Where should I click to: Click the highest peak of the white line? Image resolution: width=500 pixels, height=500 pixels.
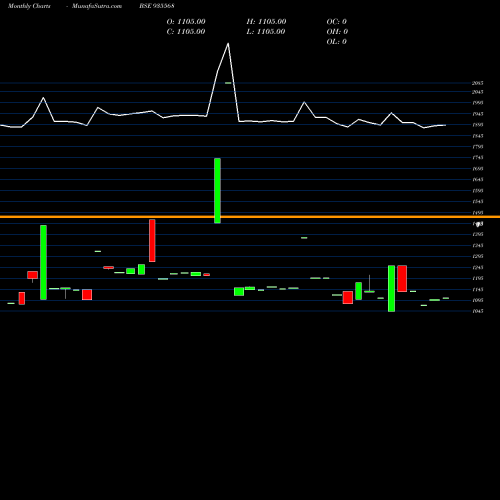tap(228, 43)
